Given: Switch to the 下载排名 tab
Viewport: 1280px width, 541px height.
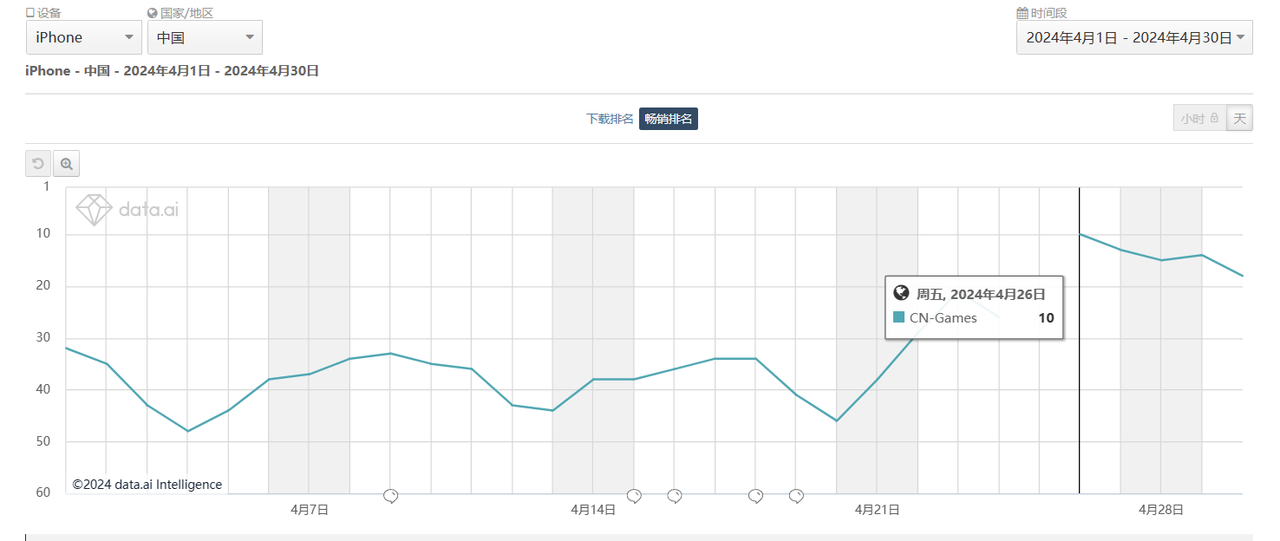Looking at the screenshot, I should 610,119.
